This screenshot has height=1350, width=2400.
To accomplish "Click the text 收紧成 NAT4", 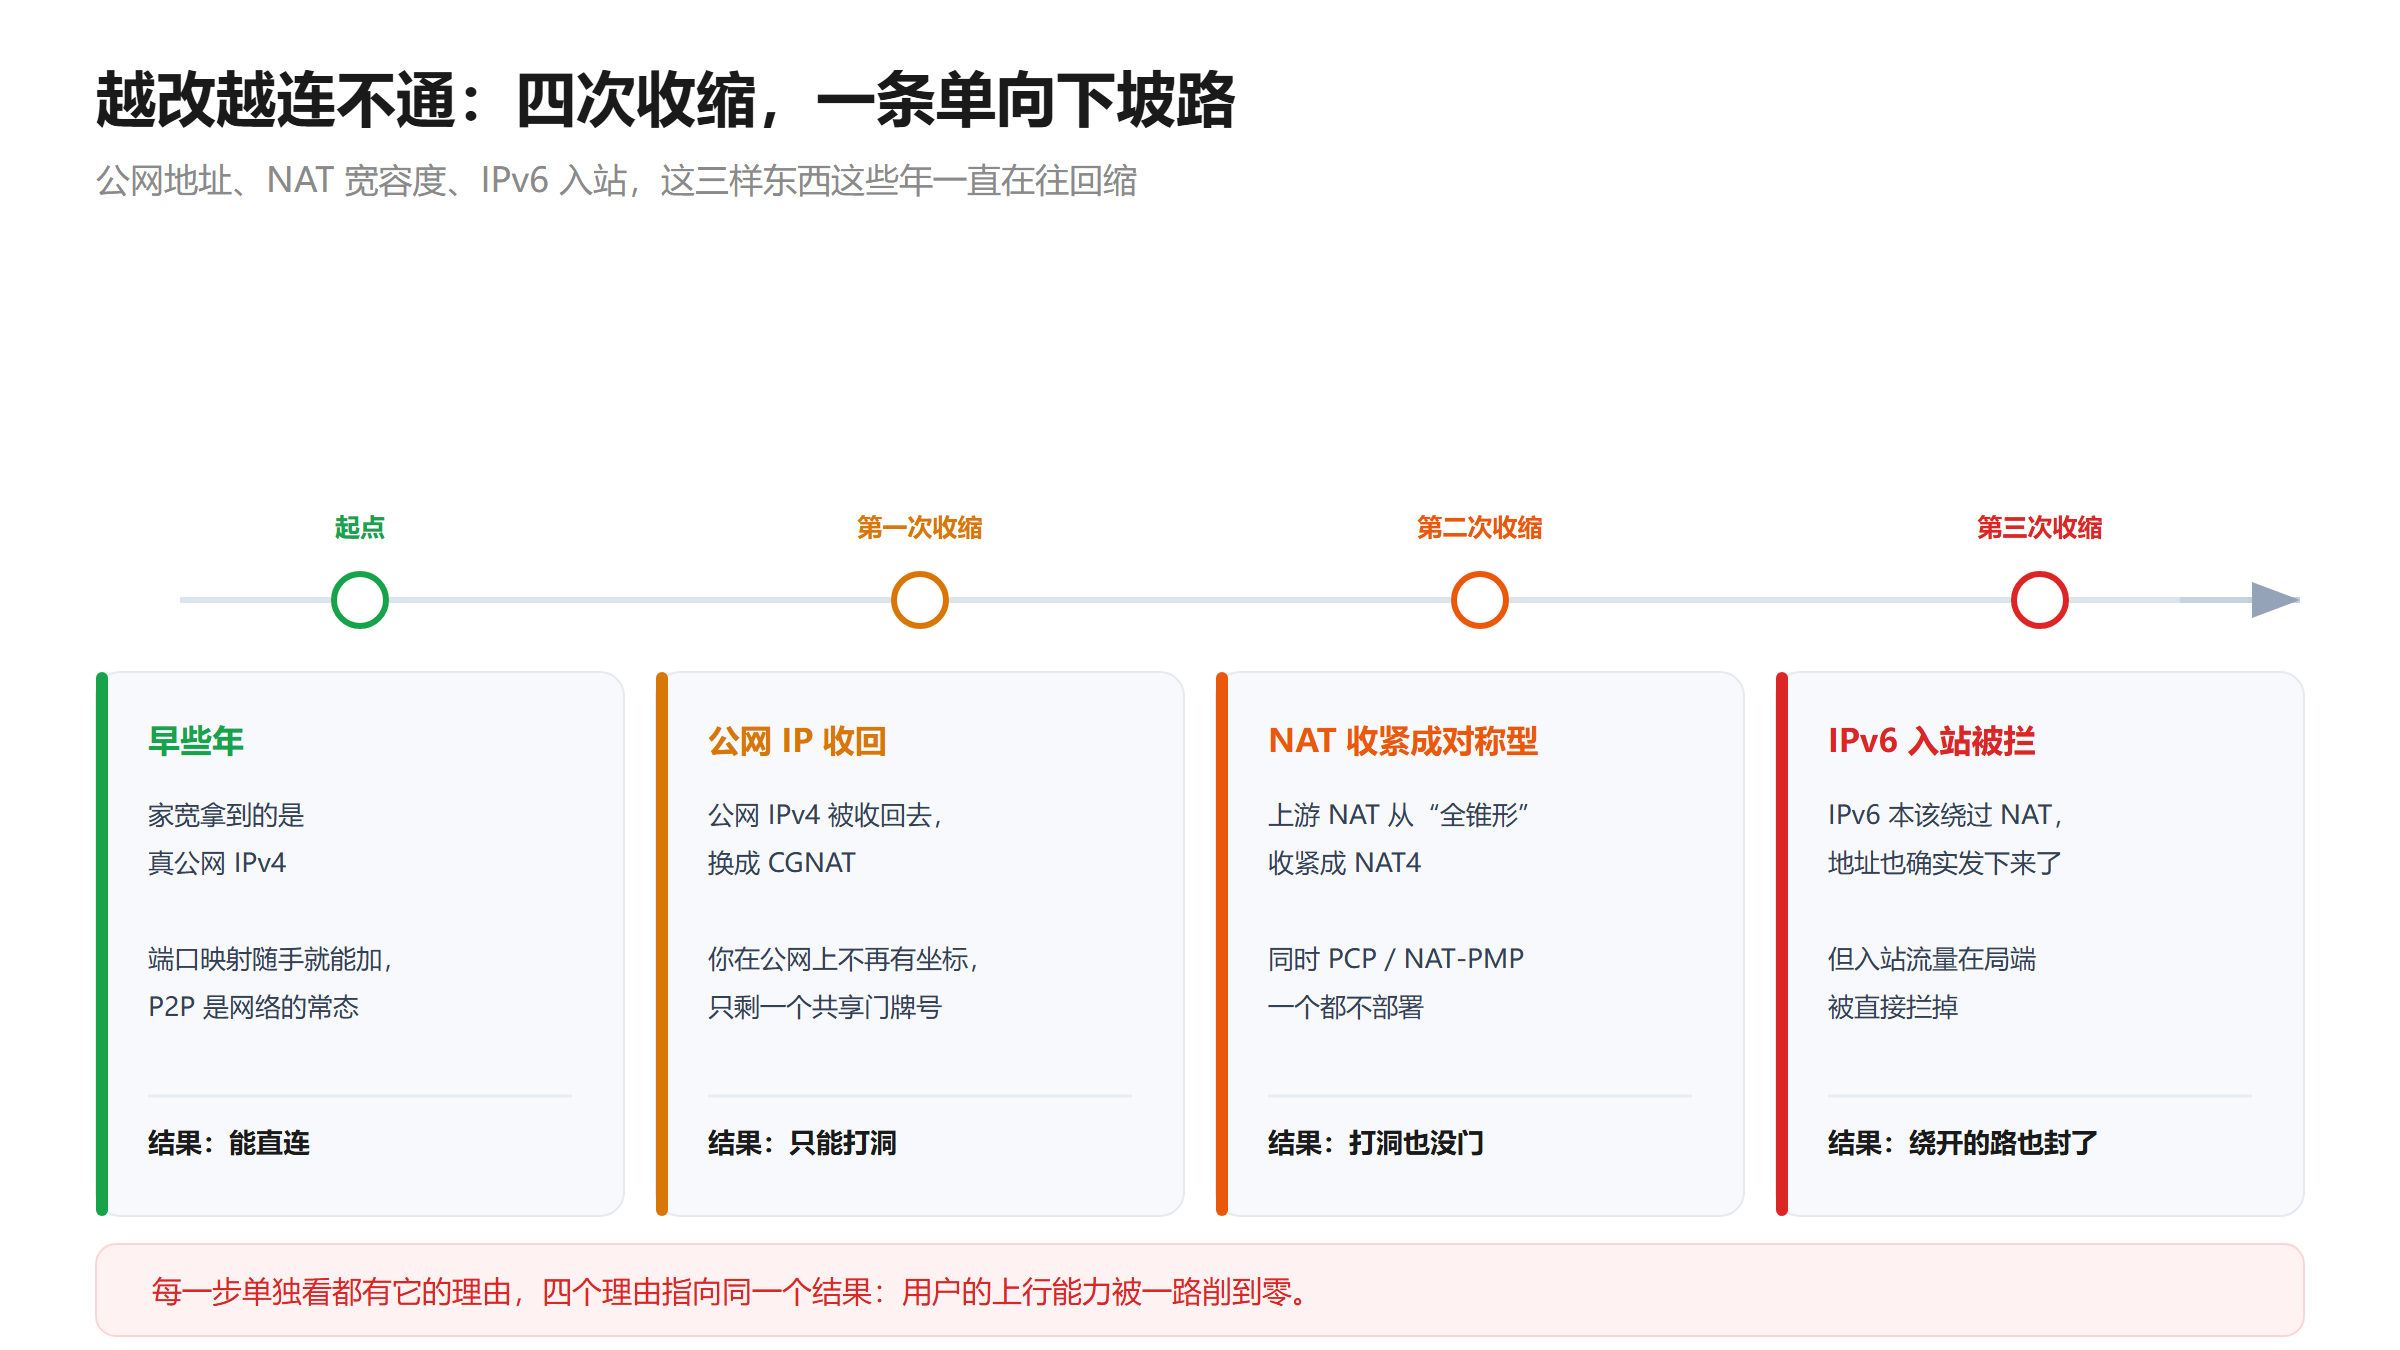I will (1345, 863).
